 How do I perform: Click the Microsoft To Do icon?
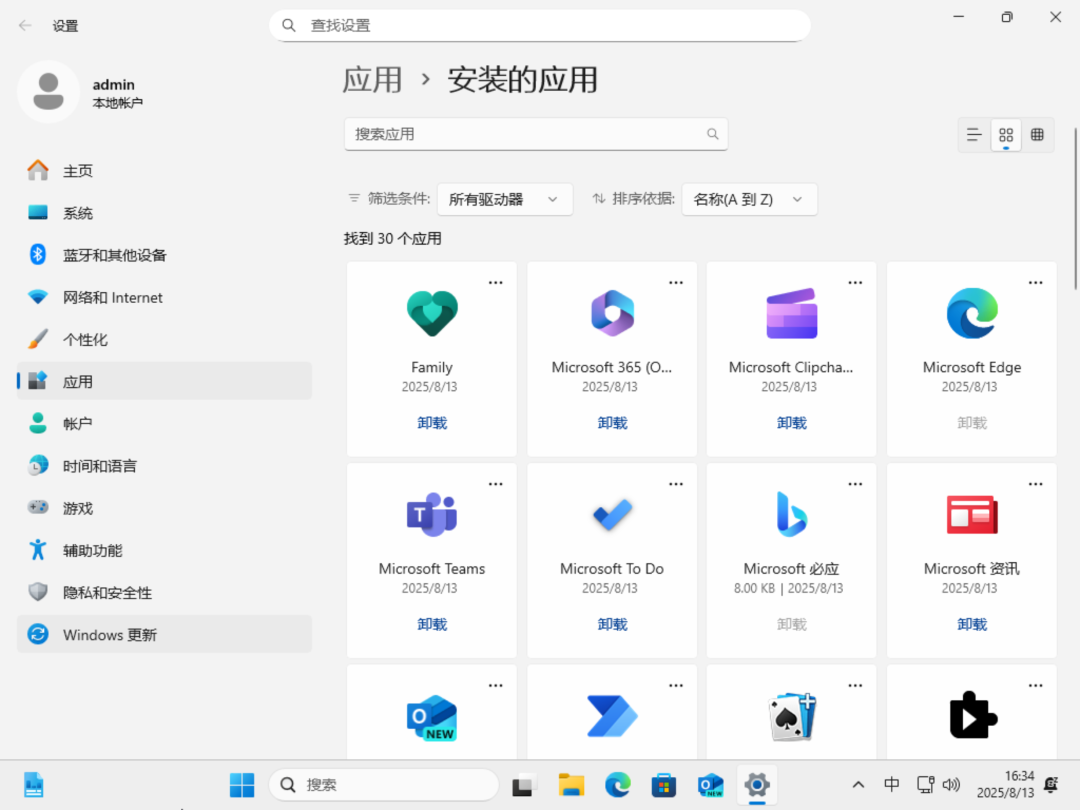(x=612, y=515)
